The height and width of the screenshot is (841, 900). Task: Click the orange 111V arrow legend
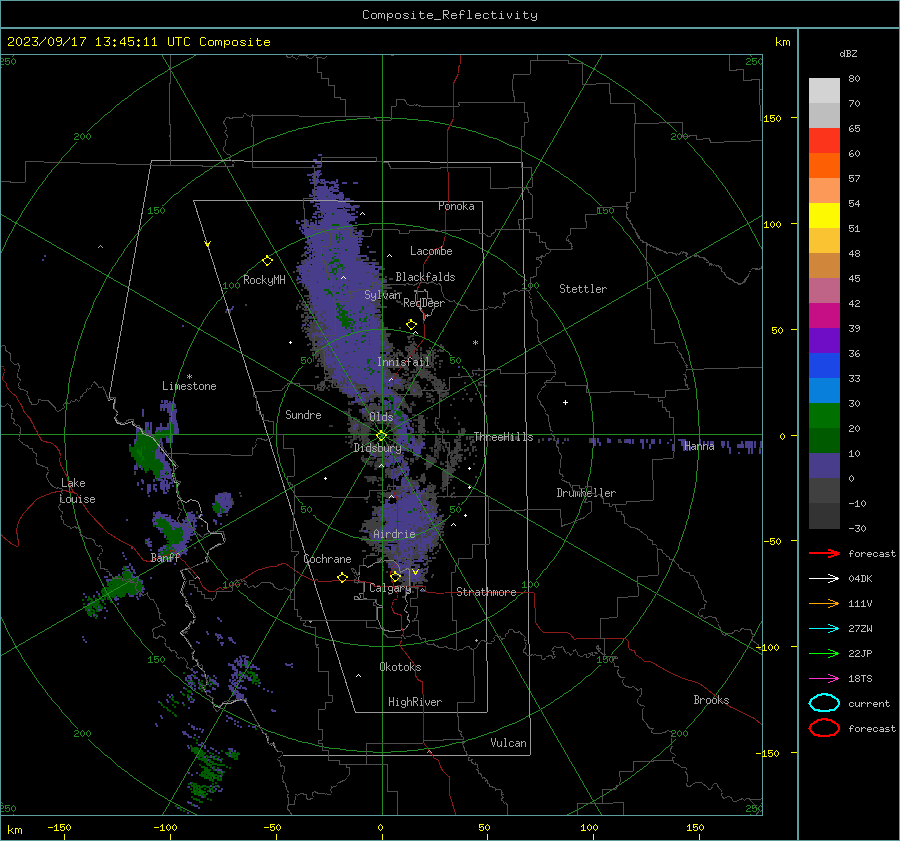click(x=824, y=603)
